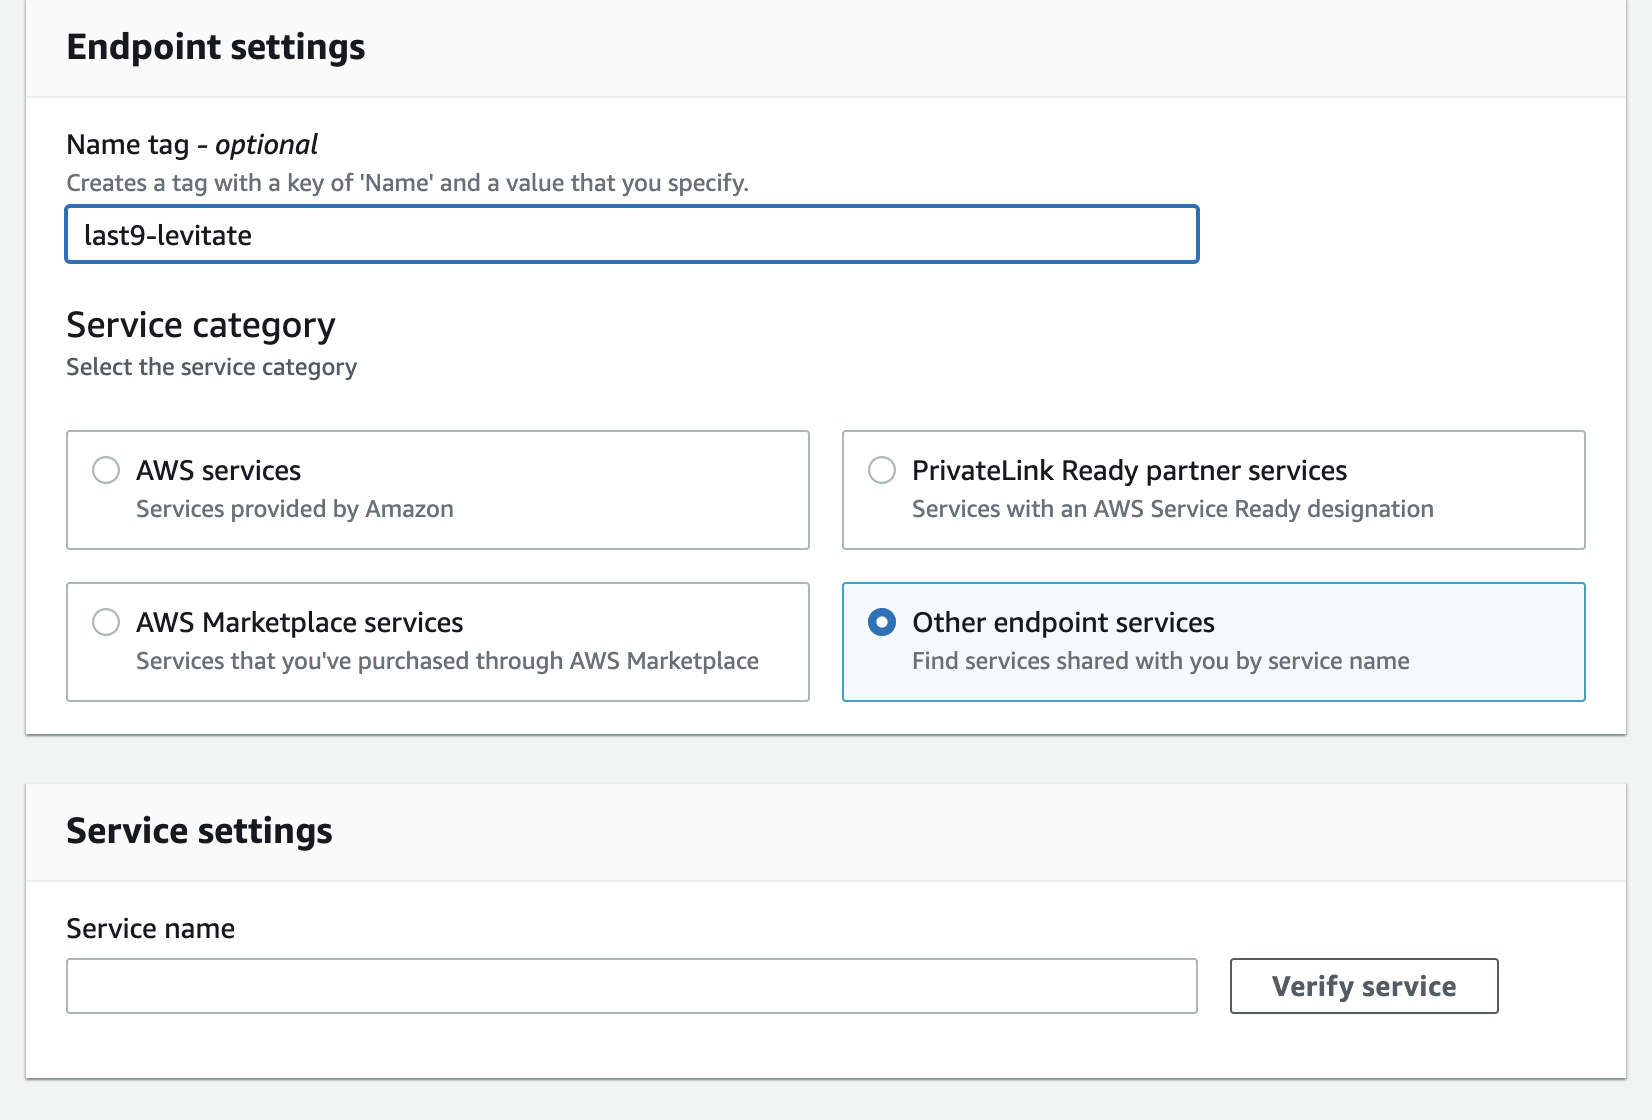Choose PrivateLink Ready partner services radio button
The width and height of the screenshot is (1652, 1120).
[x=882, y=470]
